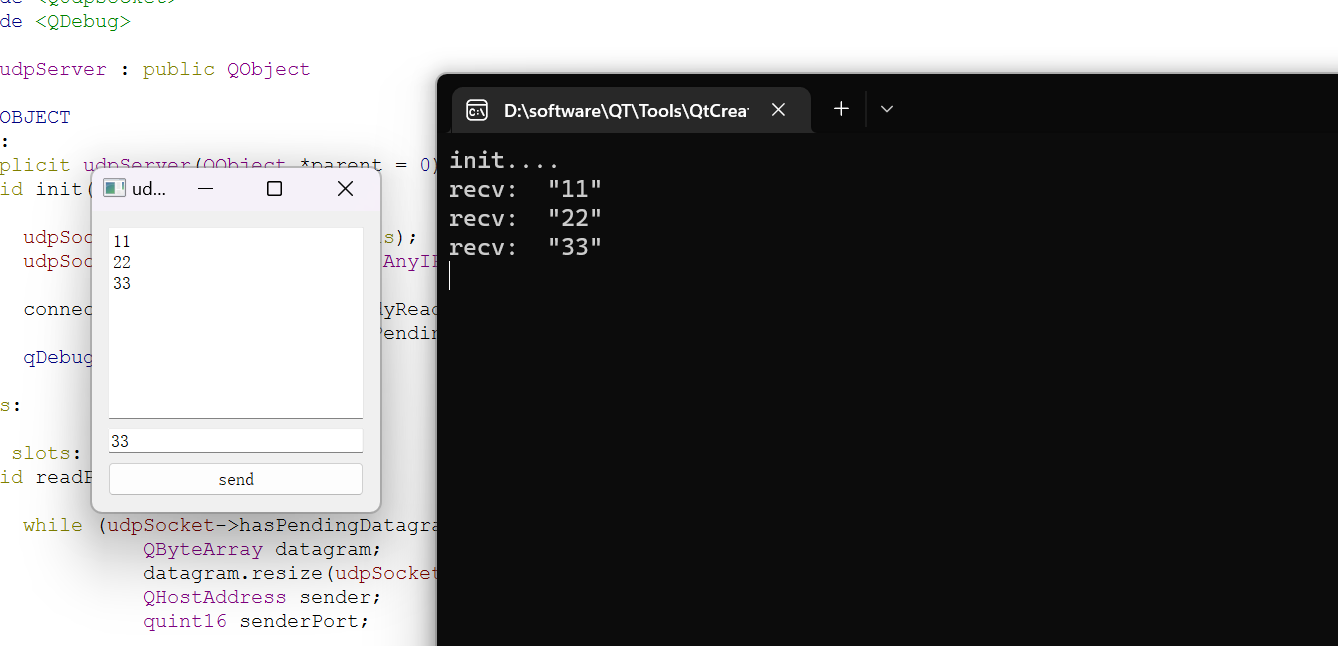
Task: Click the line '11' in the received list
Action: [x=121, y=240]
